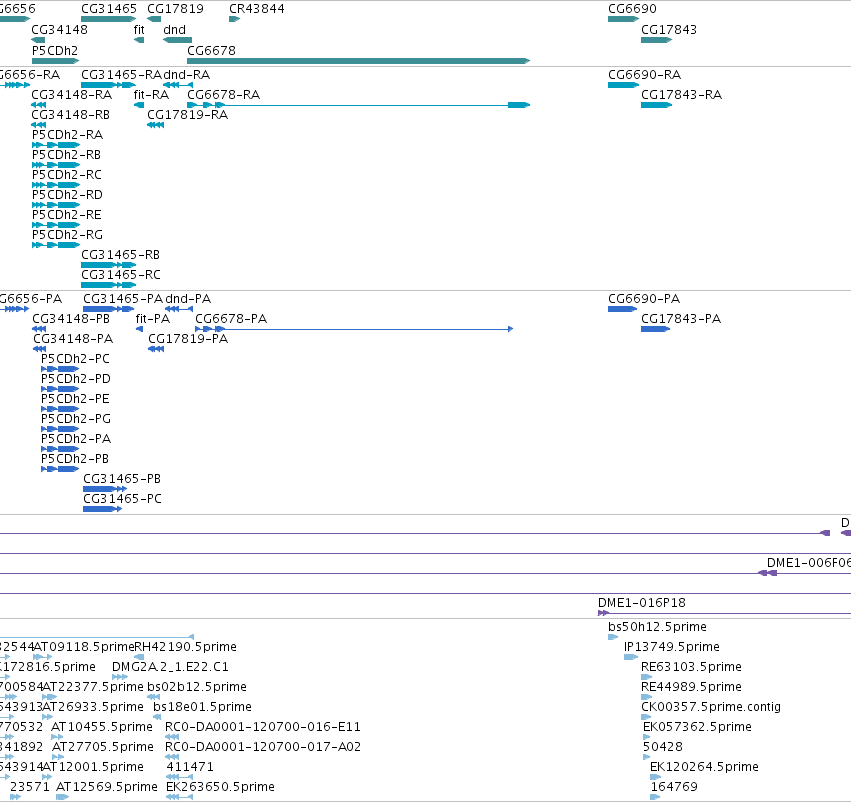Click CK00357.5prime.contig label
The width and height of the screenshot is (851, 802).
(711, 708)
